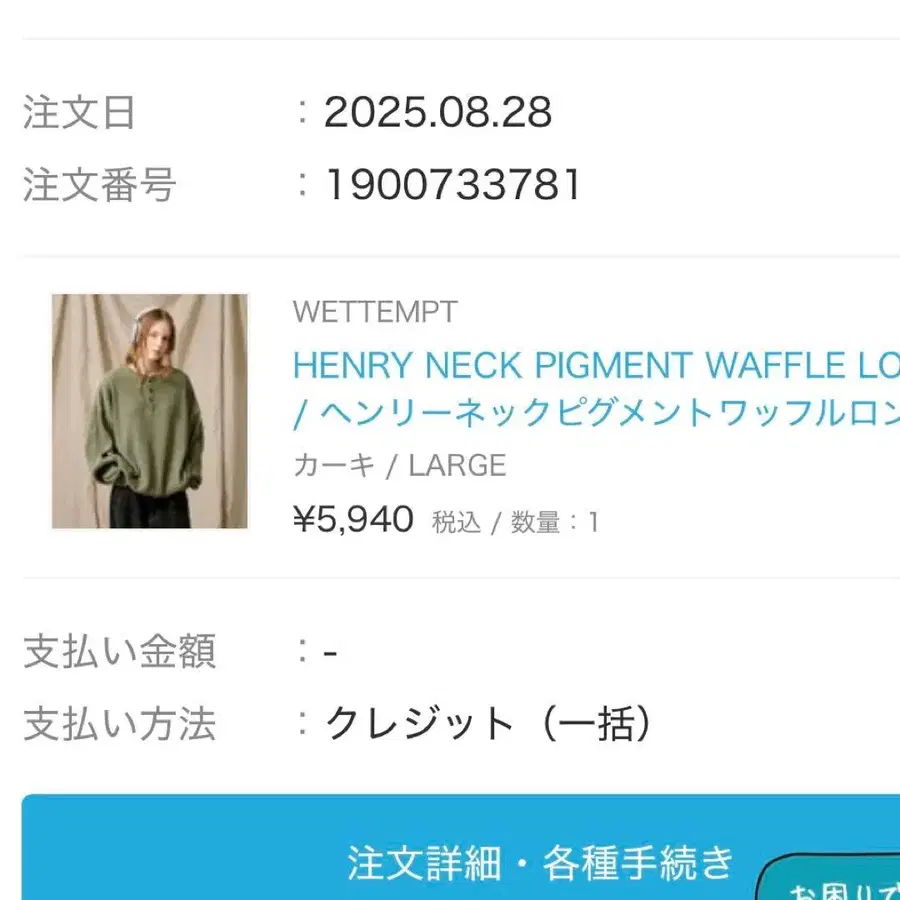Click the クレジット(一括) payment method value
Image resolution: width=900 pixels, height=900 pixels.
click(x=490, y=725)
